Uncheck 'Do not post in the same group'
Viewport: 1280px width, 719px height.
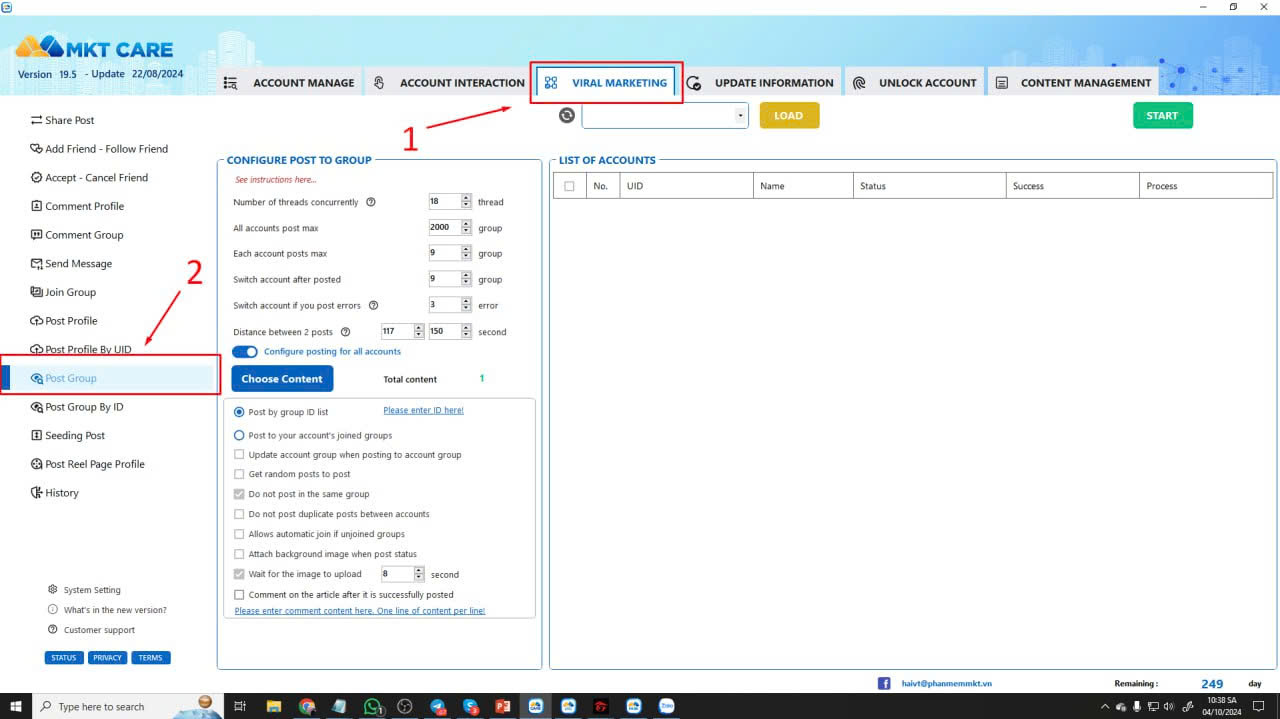239,494
